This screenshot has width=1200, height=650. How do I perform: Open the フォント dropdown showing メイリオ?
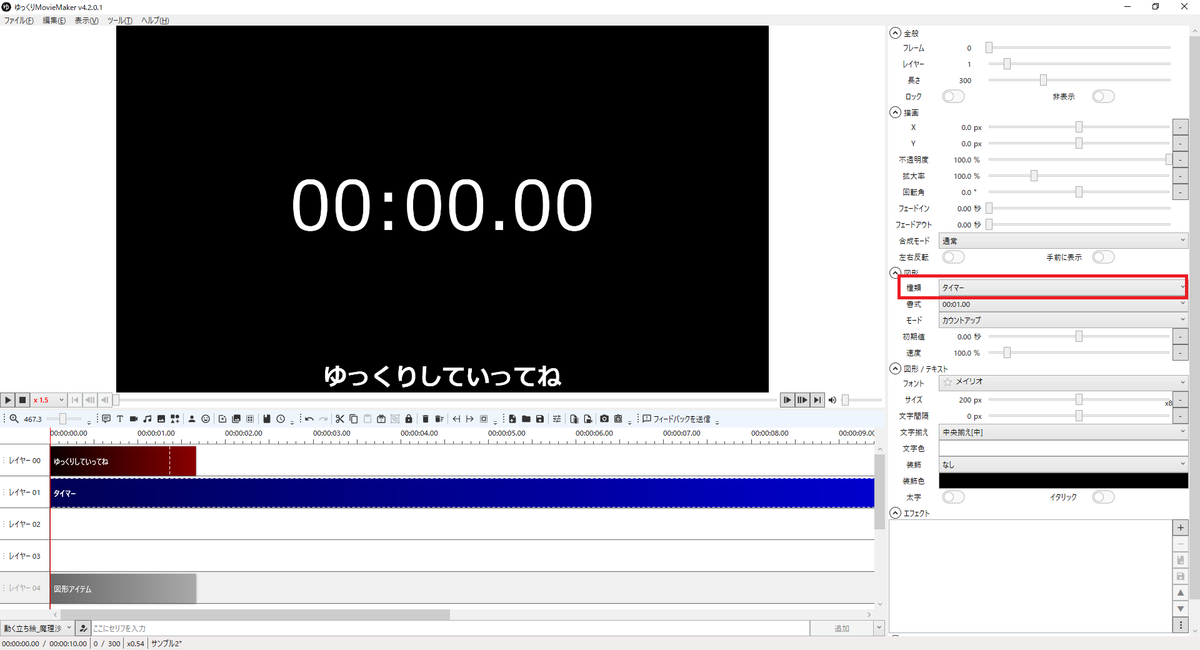(x=1063, y=382)
